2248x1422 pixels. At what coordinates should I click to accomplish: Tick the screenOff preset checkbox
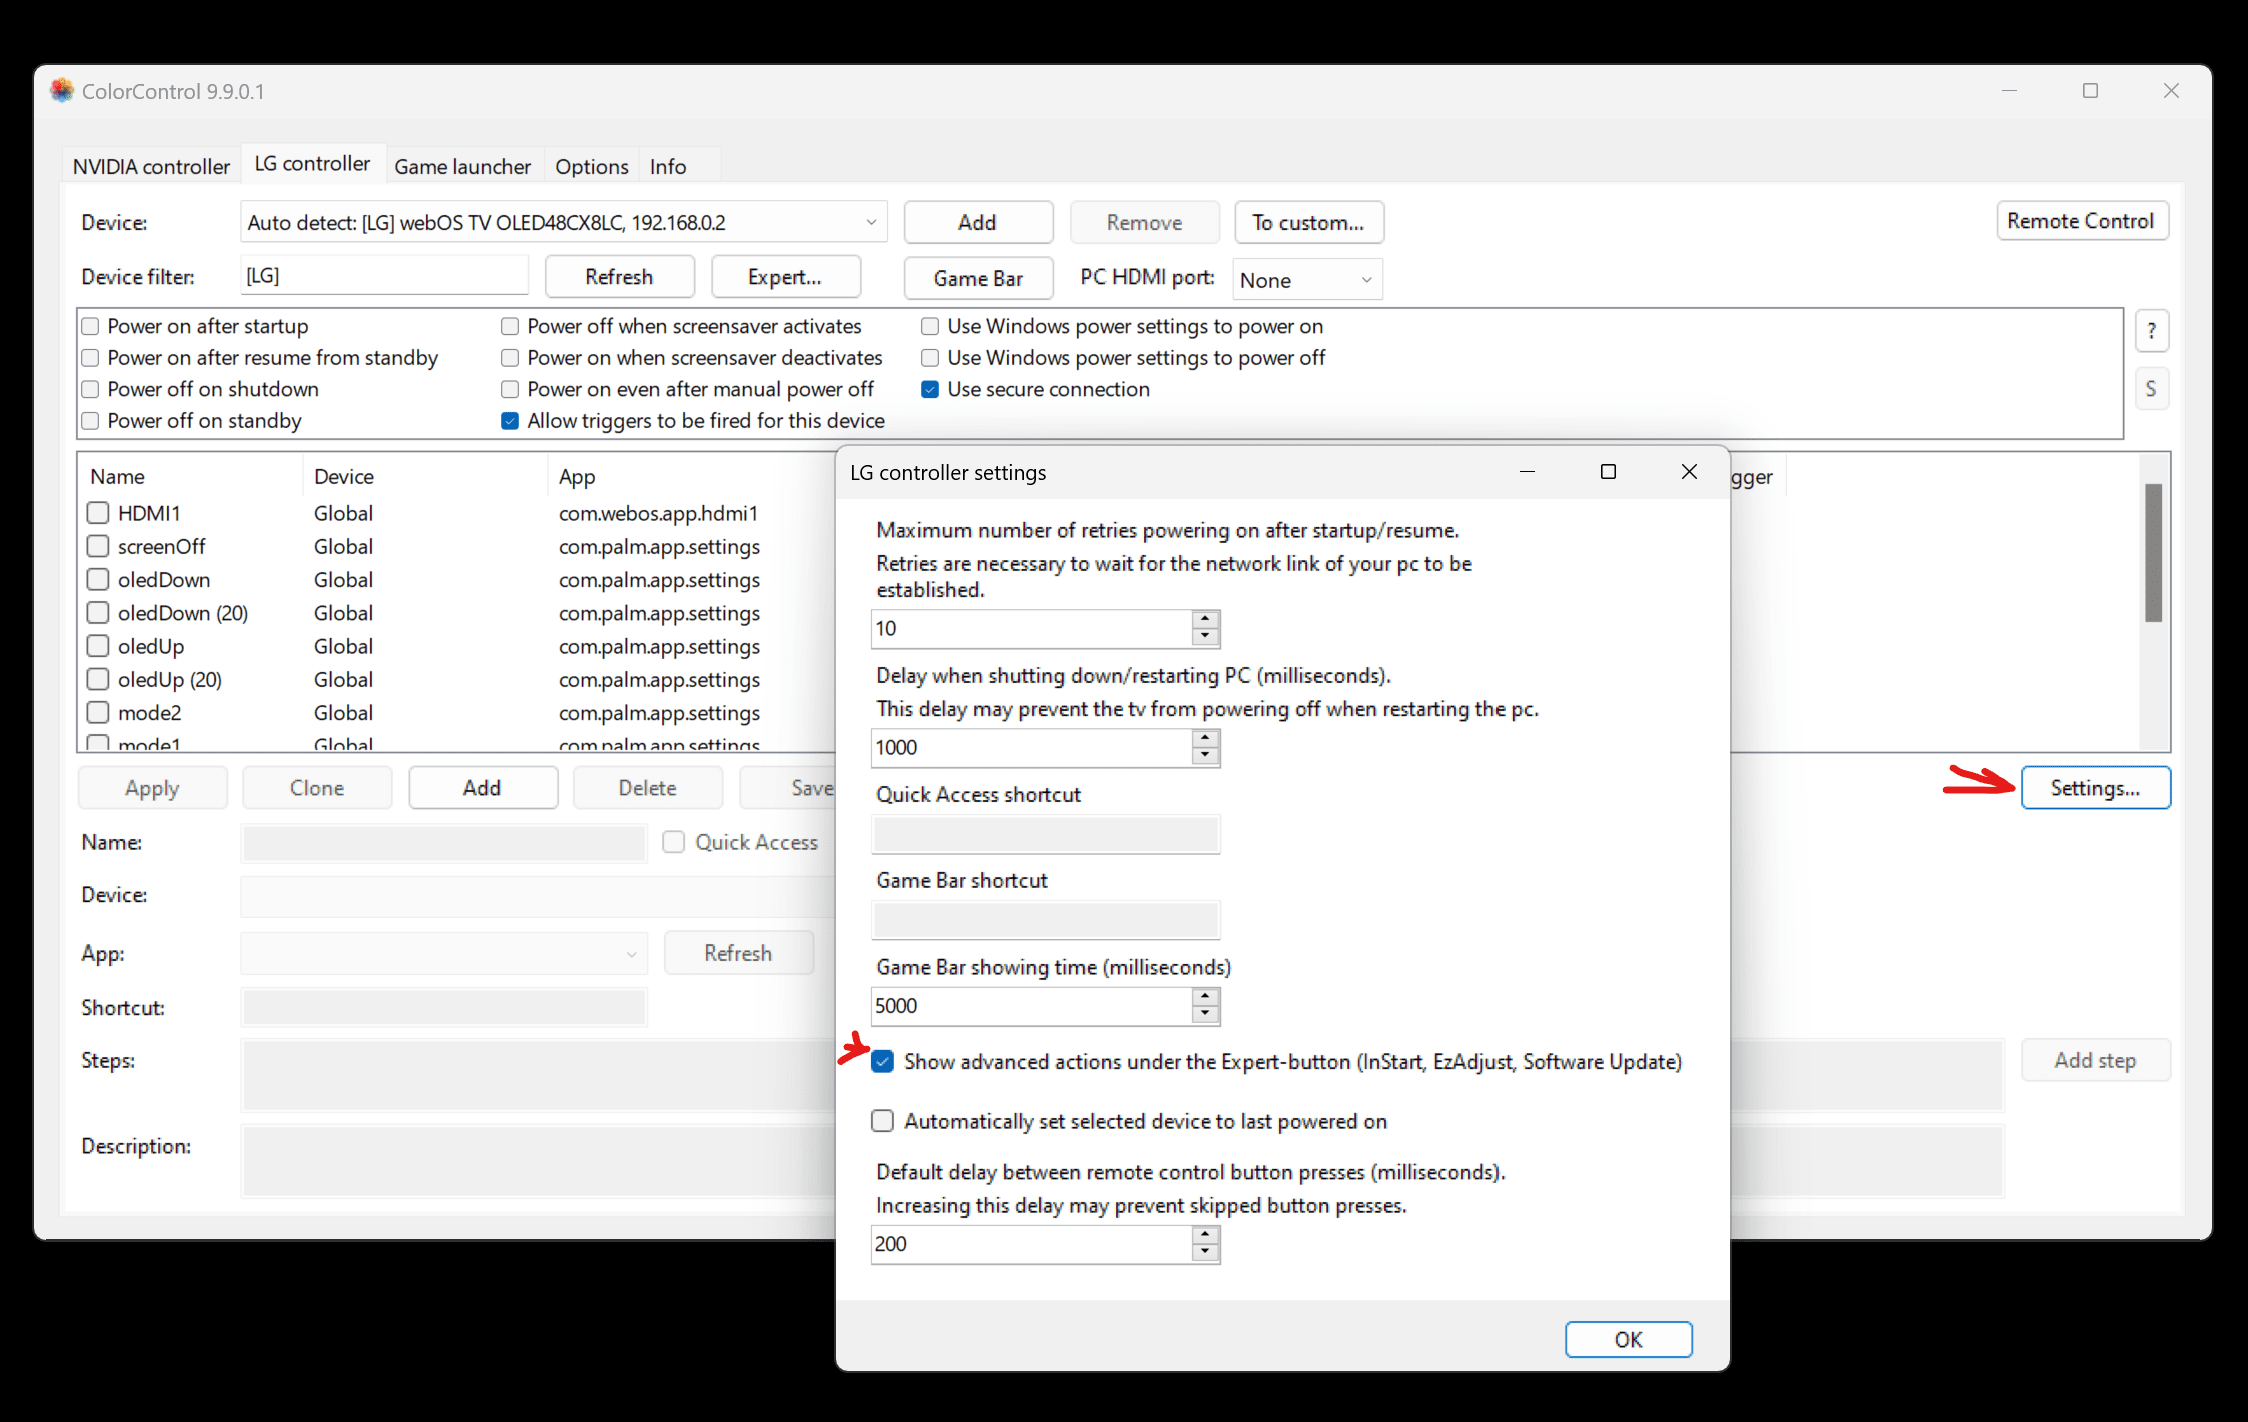pos(98,546)
